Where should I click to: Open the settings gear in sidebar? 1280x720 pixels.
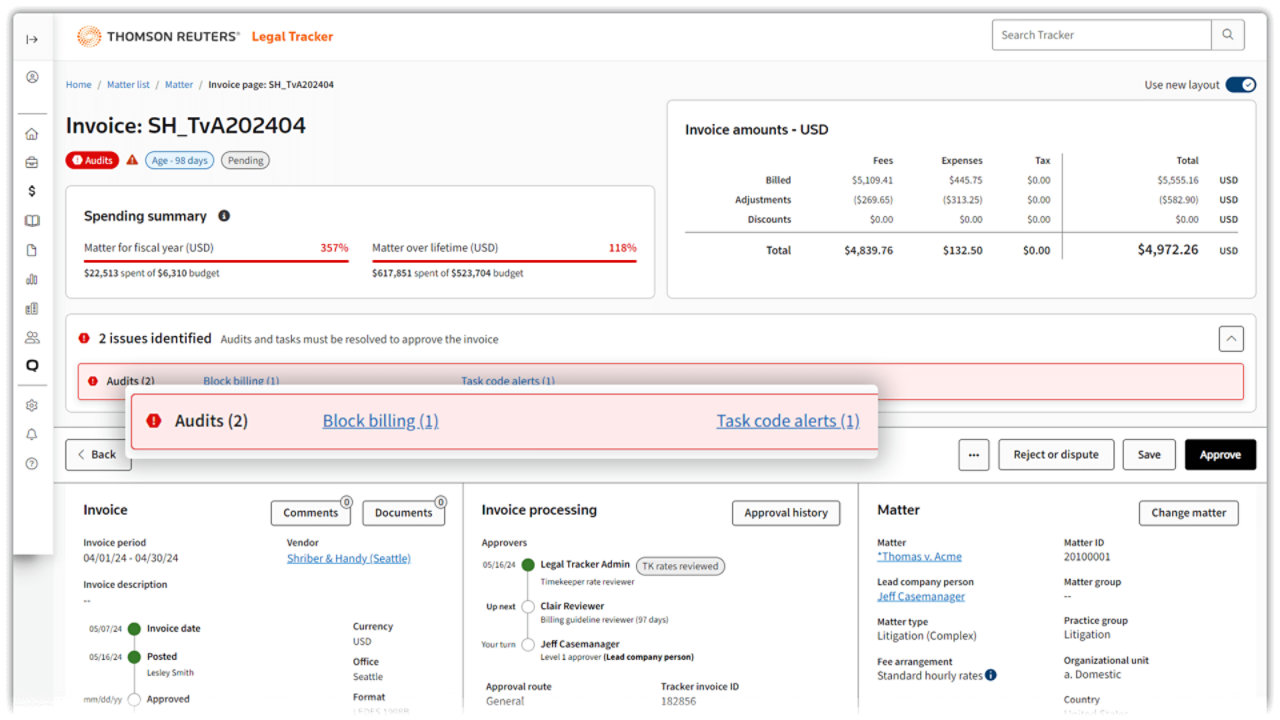[x=32, y=406]
